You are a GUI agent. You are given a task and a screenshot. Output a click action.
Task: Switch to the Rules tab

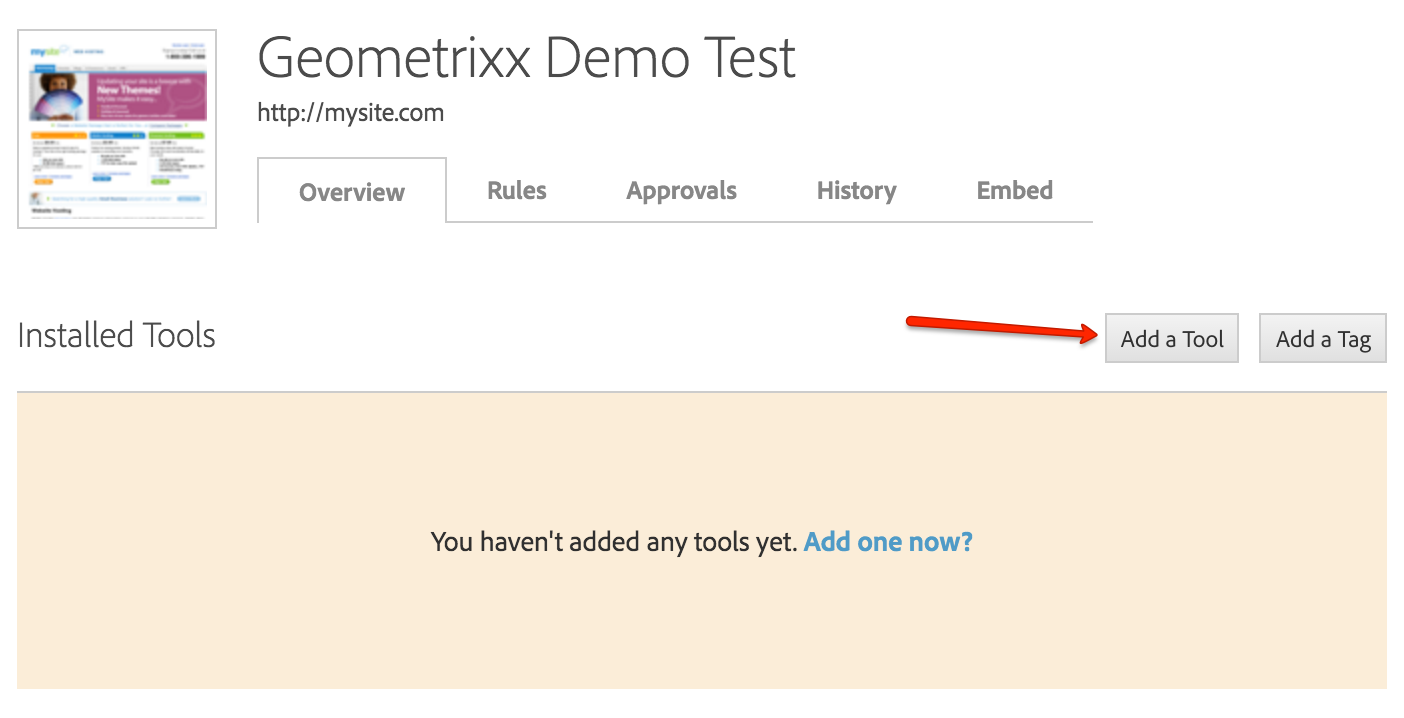[x=516, y=190]
